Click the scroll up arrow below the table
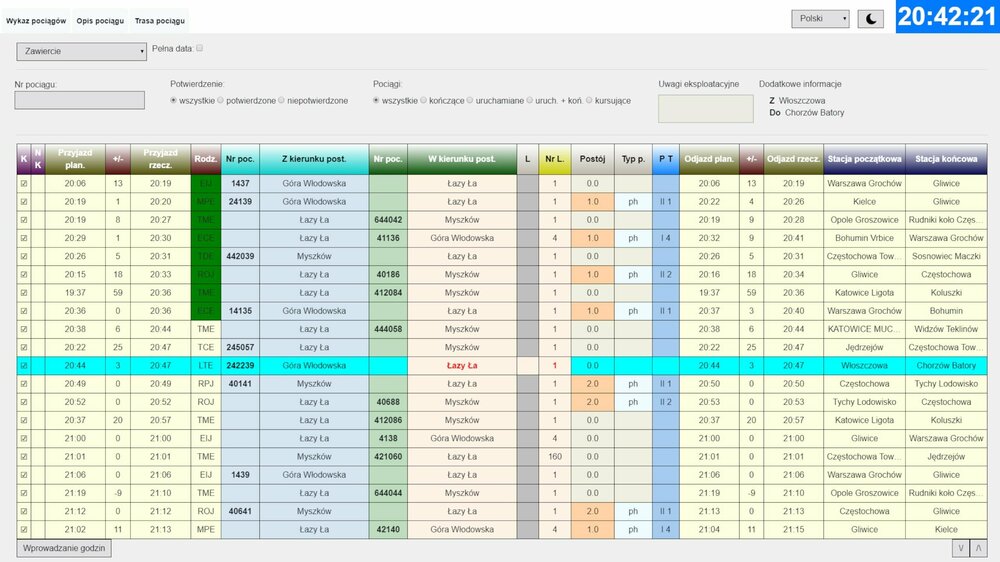Screen dimensions: 1000x562 click(x=978, y=548)
